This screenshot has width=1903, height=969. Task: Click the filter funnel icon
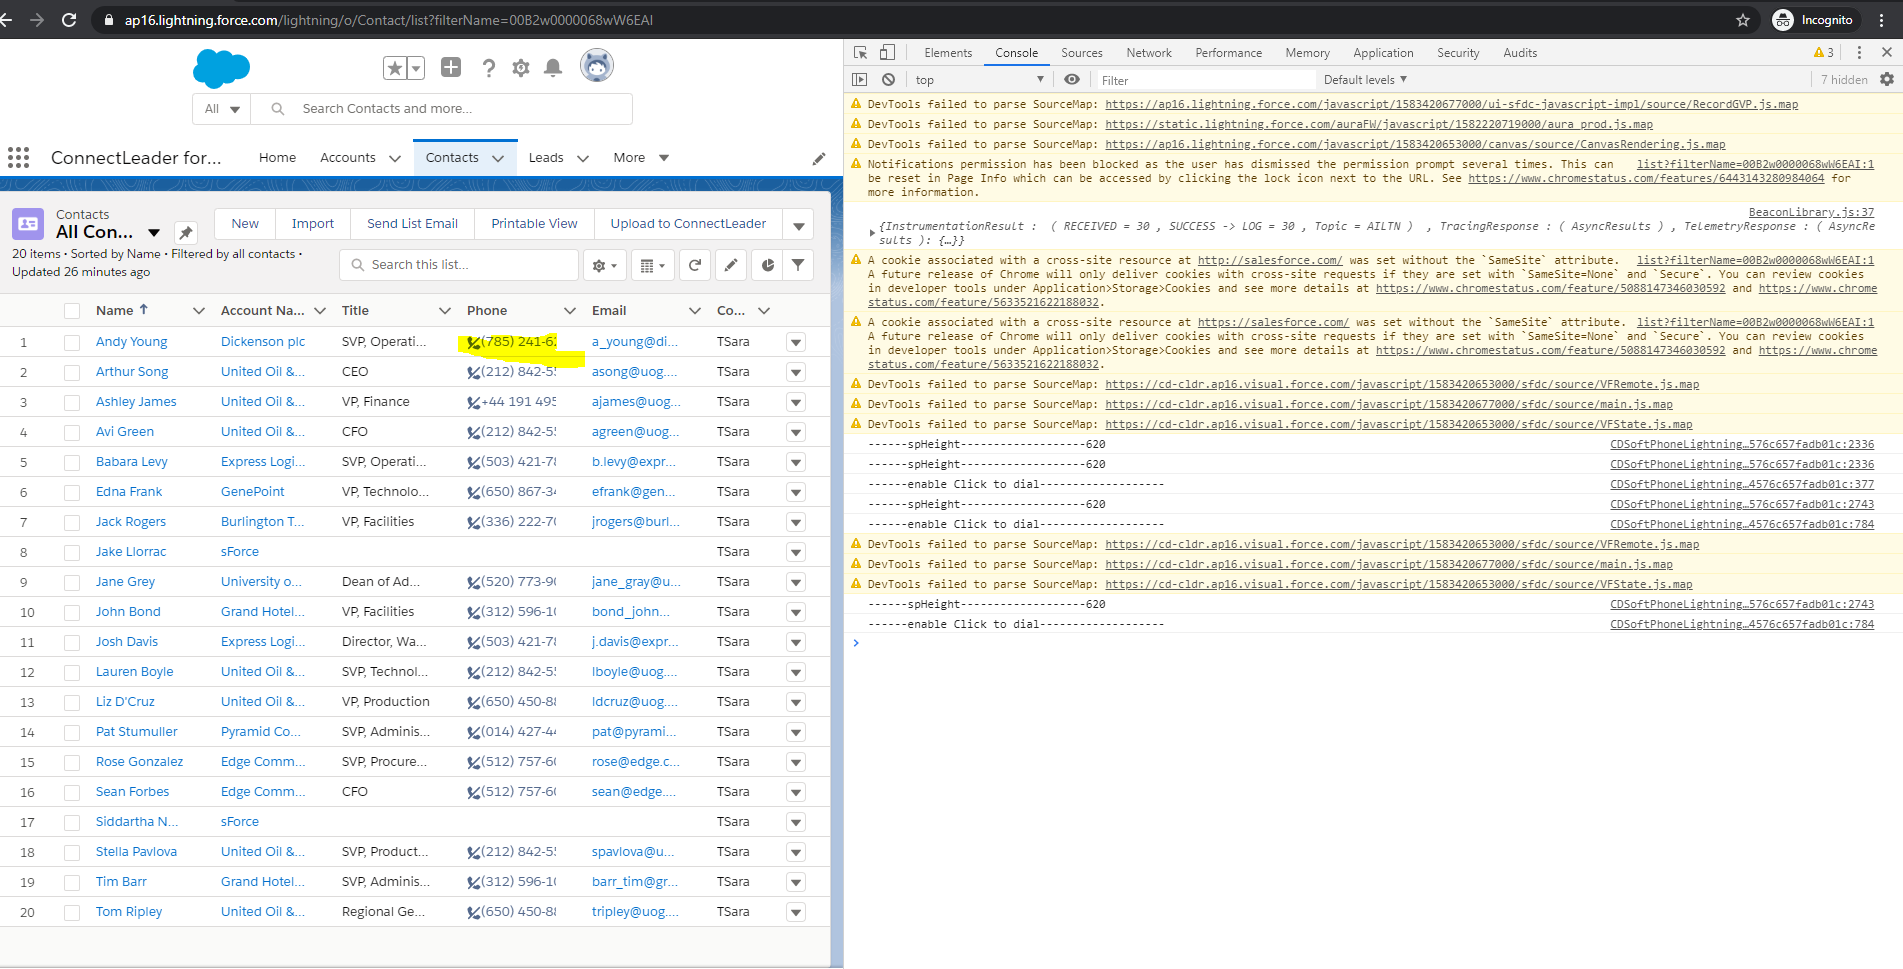(x=798, y=265)
